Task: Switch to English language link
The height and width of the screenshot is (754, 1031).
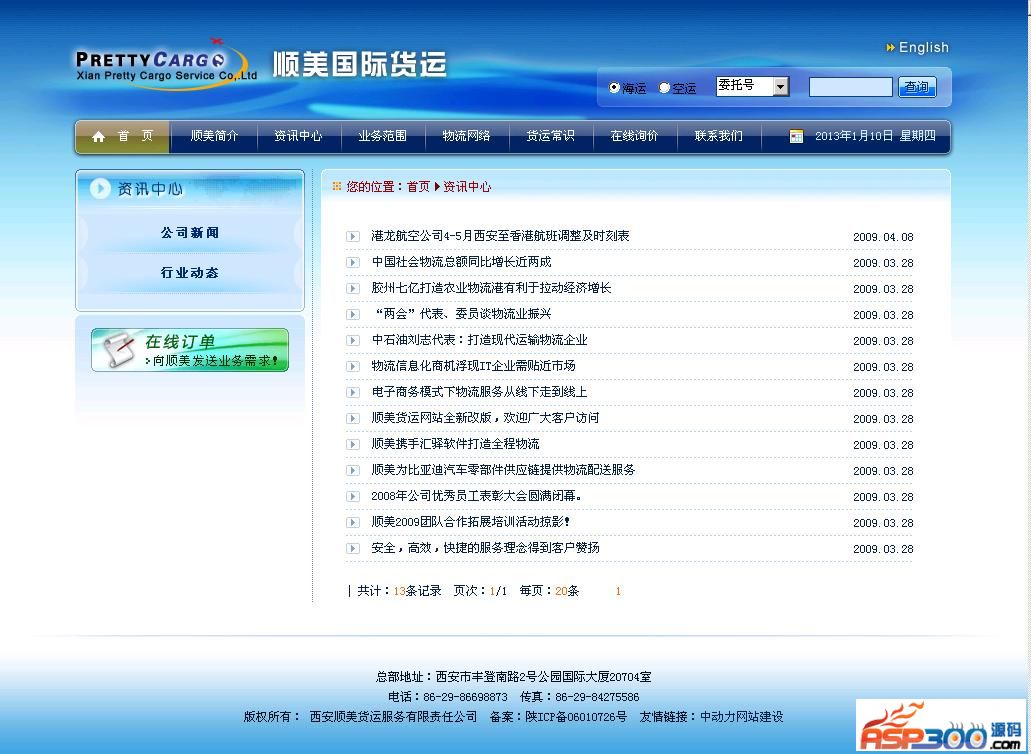Action: (923, 48)
